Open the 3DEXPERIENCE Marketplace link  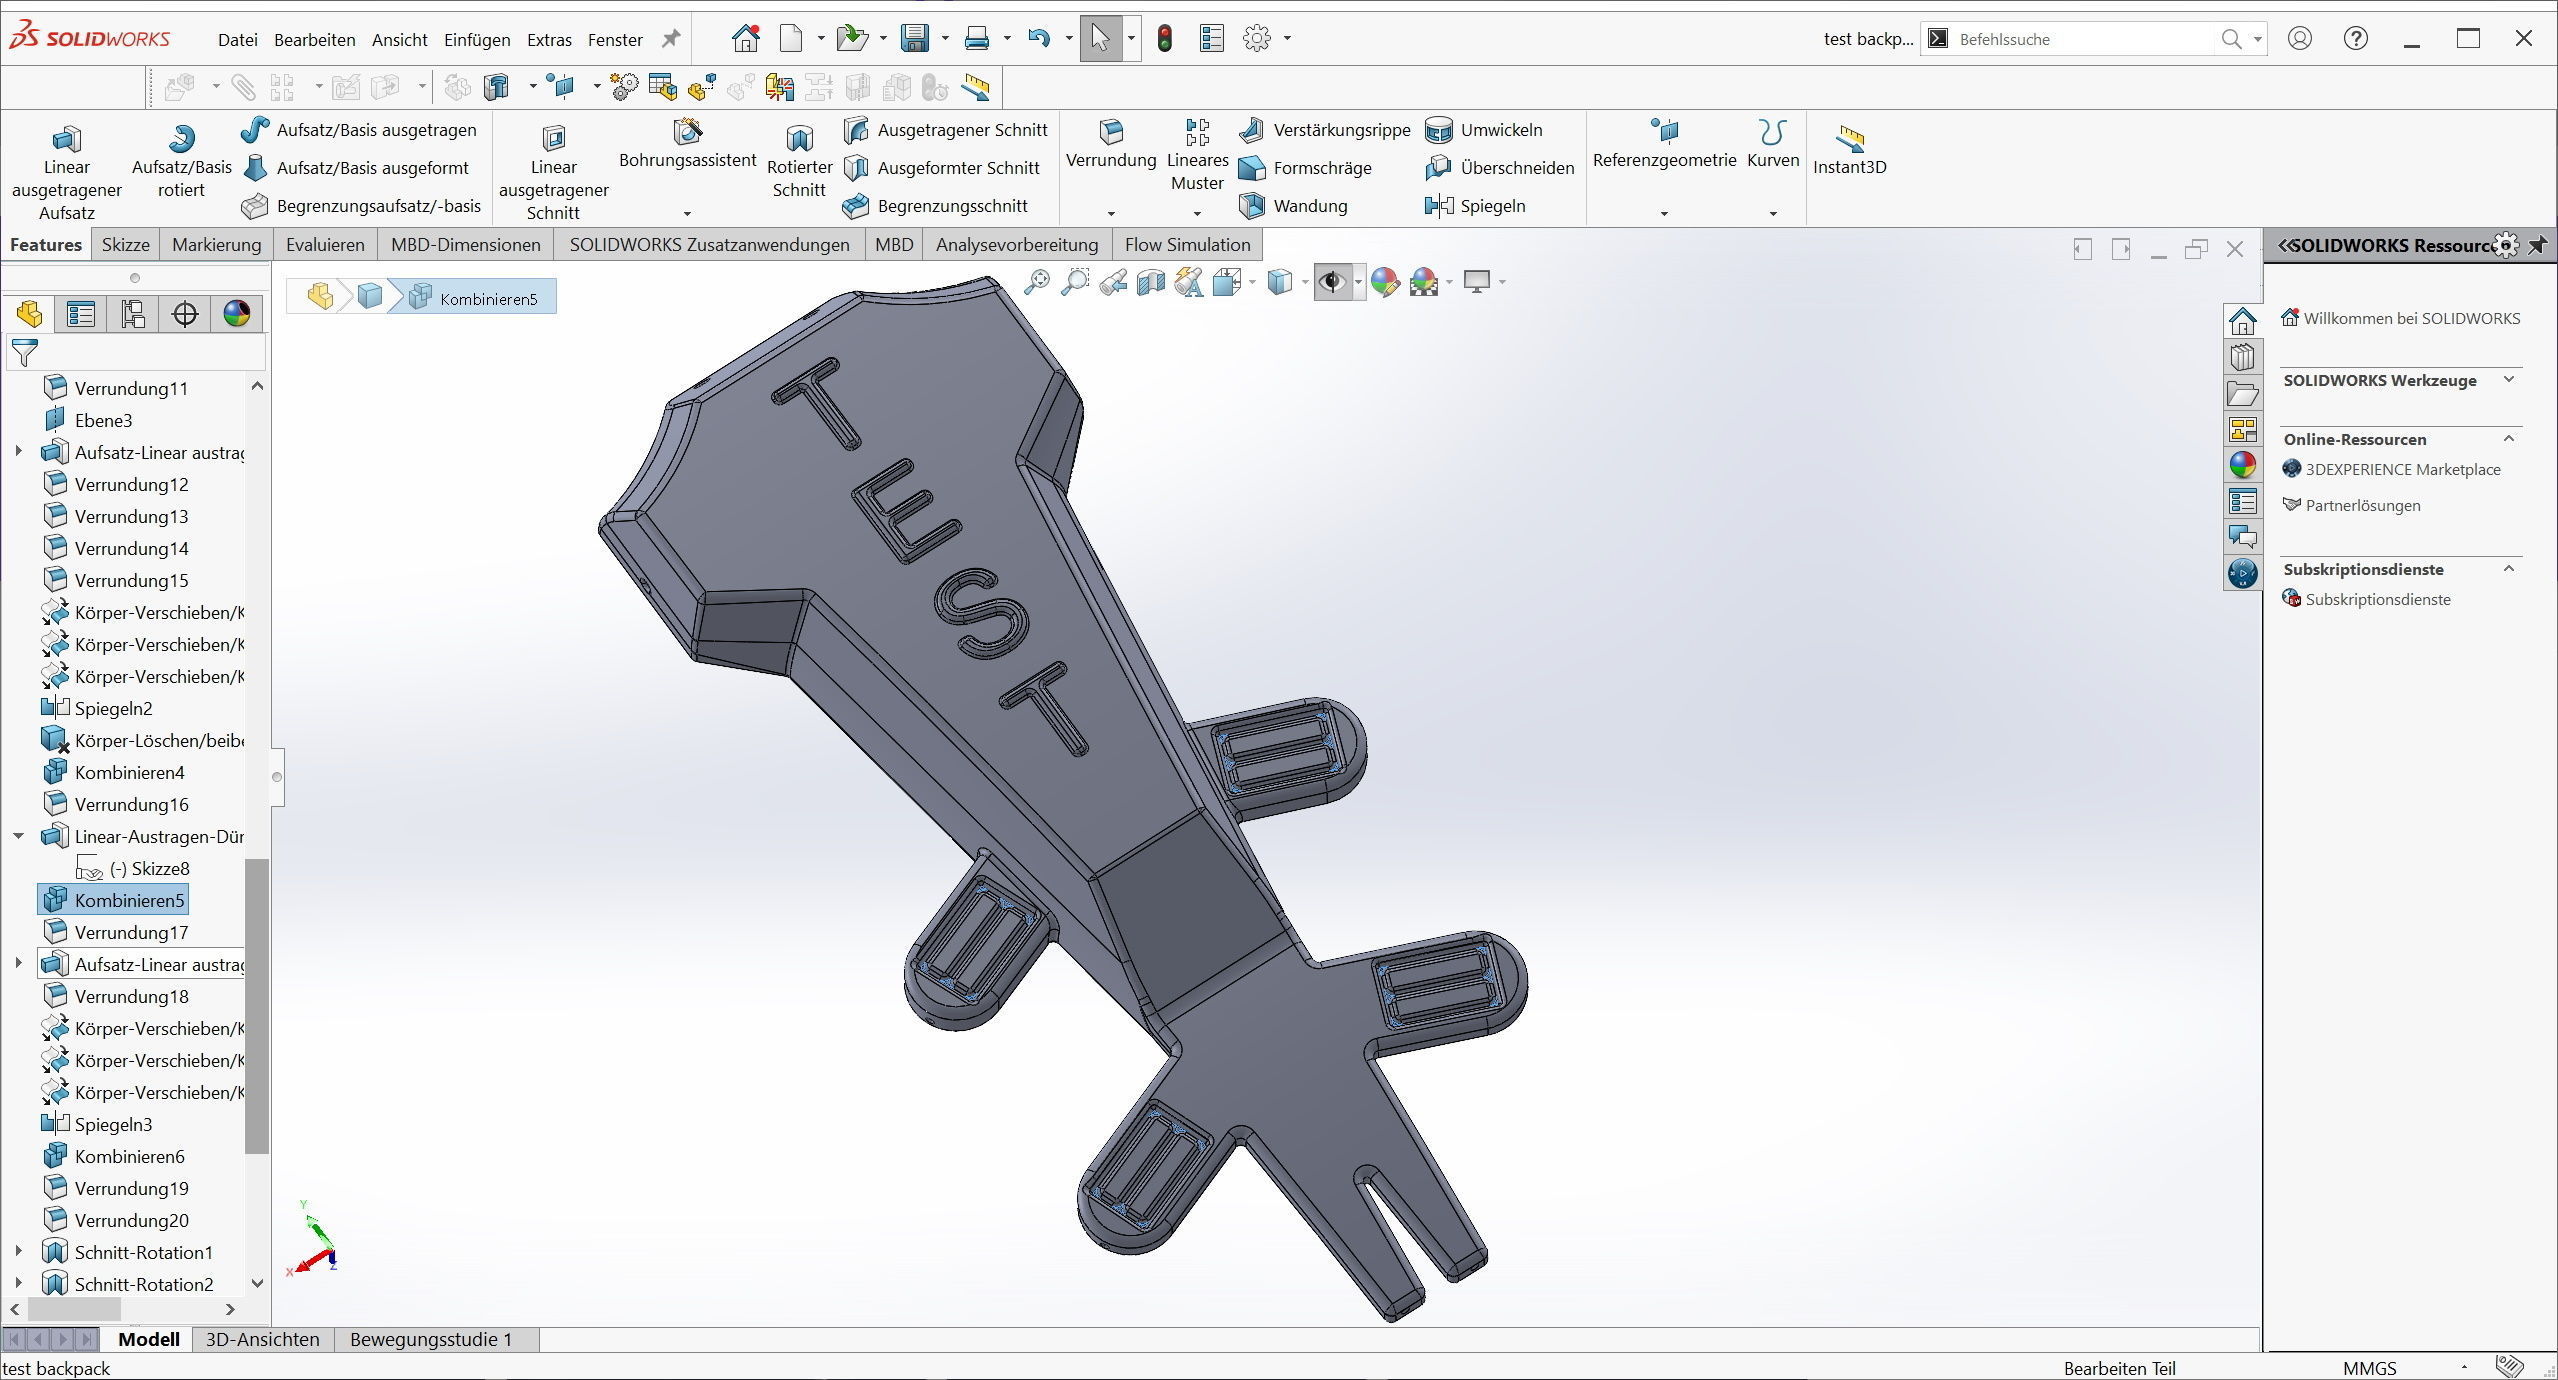pos(2402,469)
